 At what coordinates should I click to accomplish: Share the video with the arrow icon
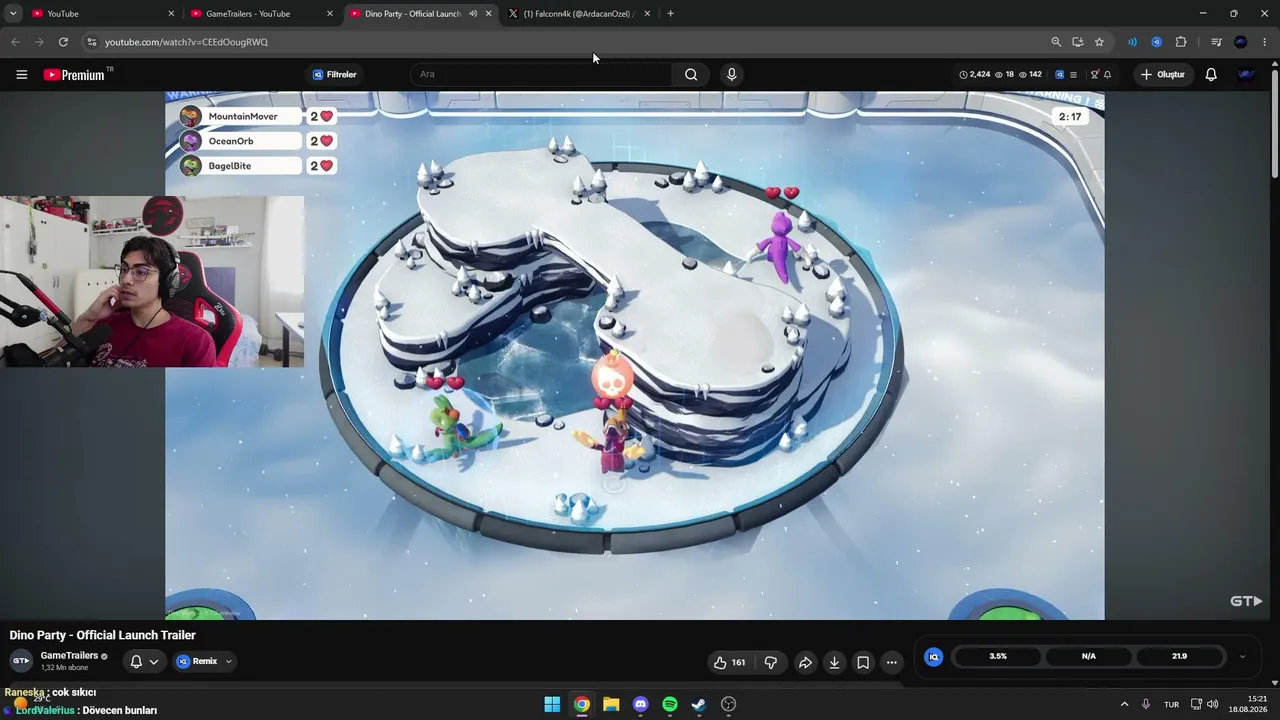pos(805,662)
